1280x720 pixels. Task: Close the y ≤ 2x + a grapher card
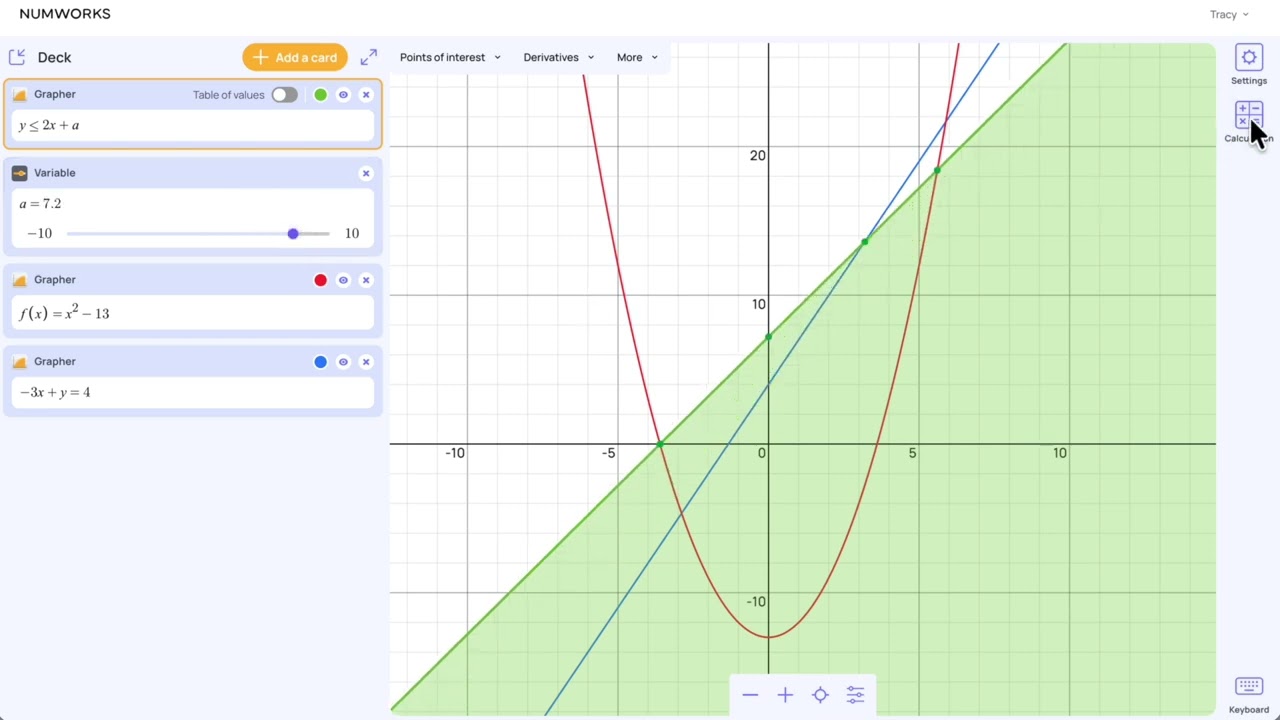click(x=366, y=95)
